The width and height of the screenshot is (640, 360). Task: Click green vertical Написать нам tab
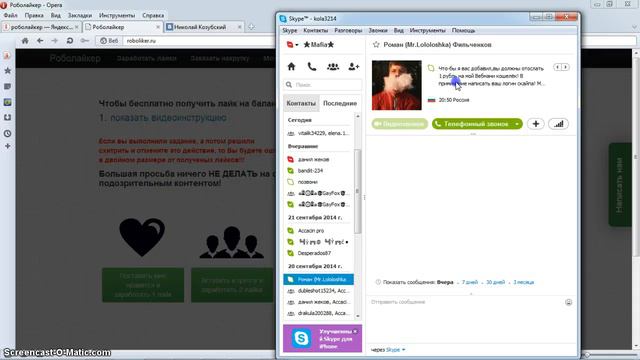(x=620, y=184)
